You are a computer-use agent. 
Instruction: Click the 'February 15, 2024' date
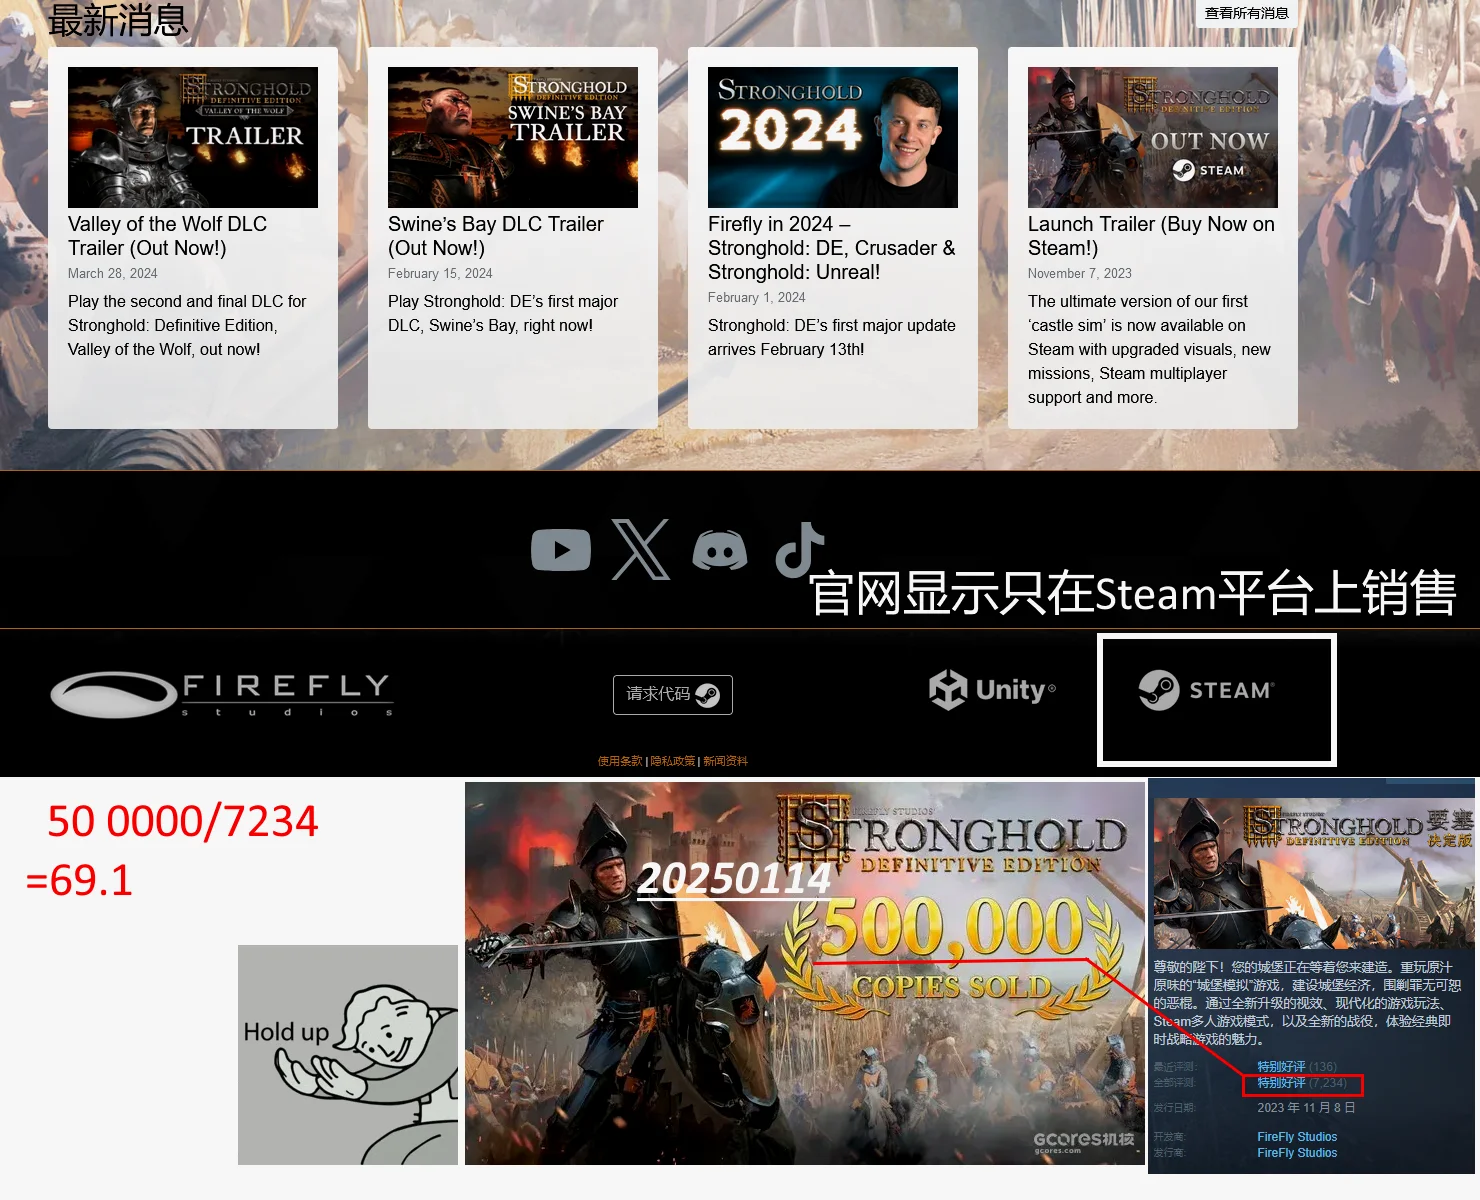point(440,273)
